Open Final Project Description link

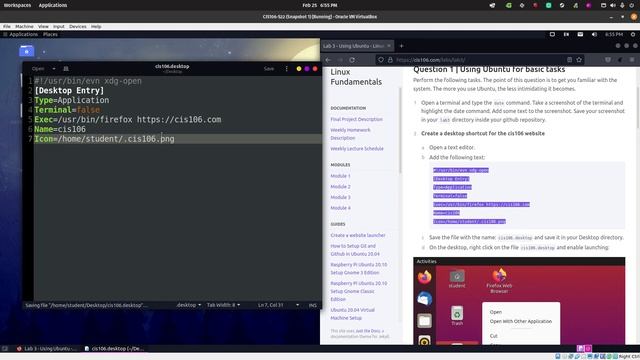[356, 119]
